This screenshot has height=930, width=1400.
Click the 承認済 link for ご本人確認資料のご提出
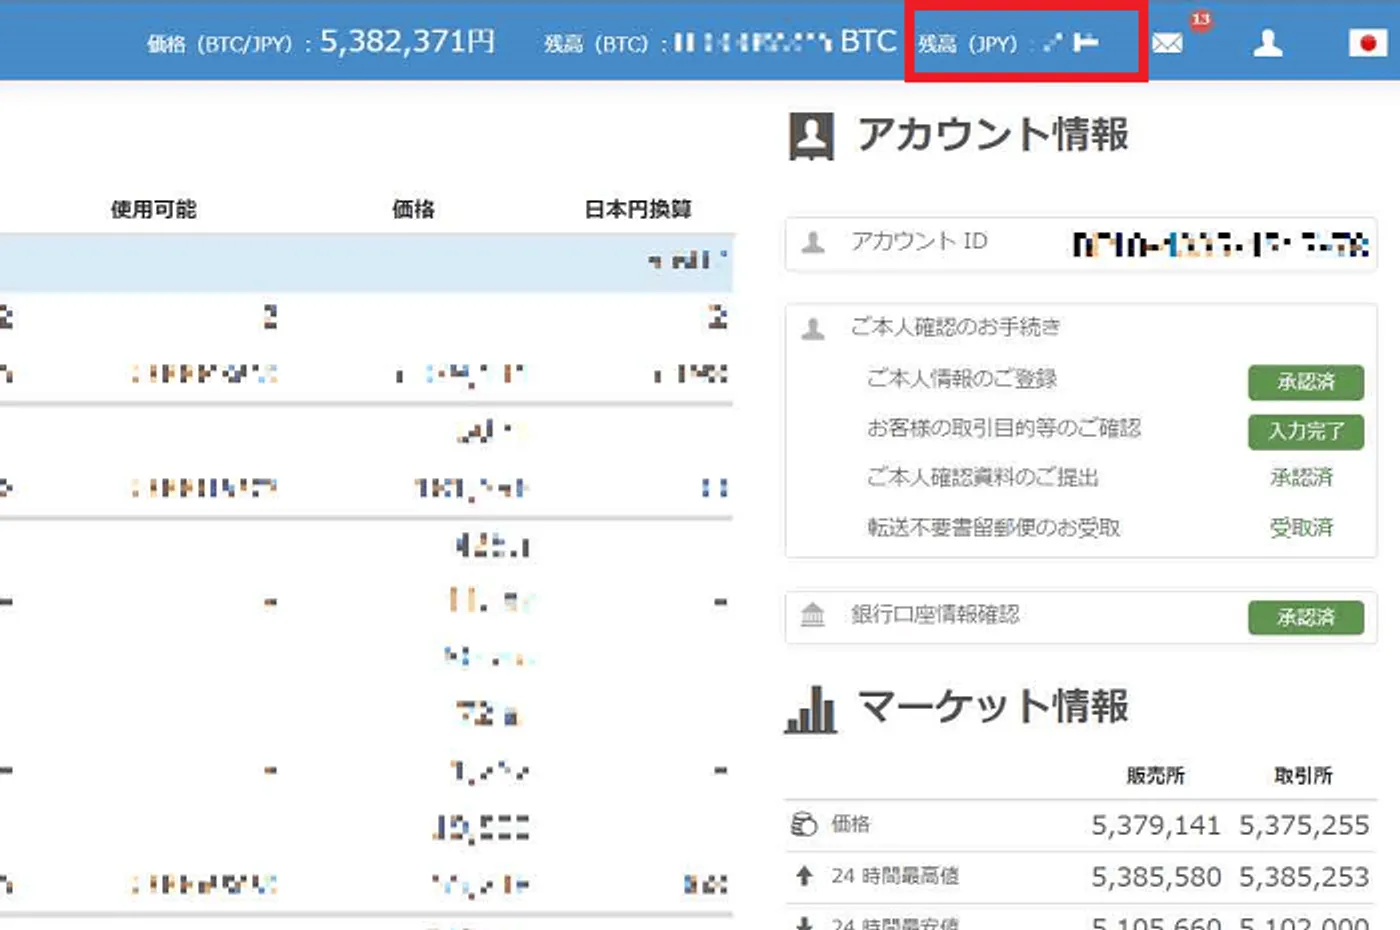coord(1302,478)
